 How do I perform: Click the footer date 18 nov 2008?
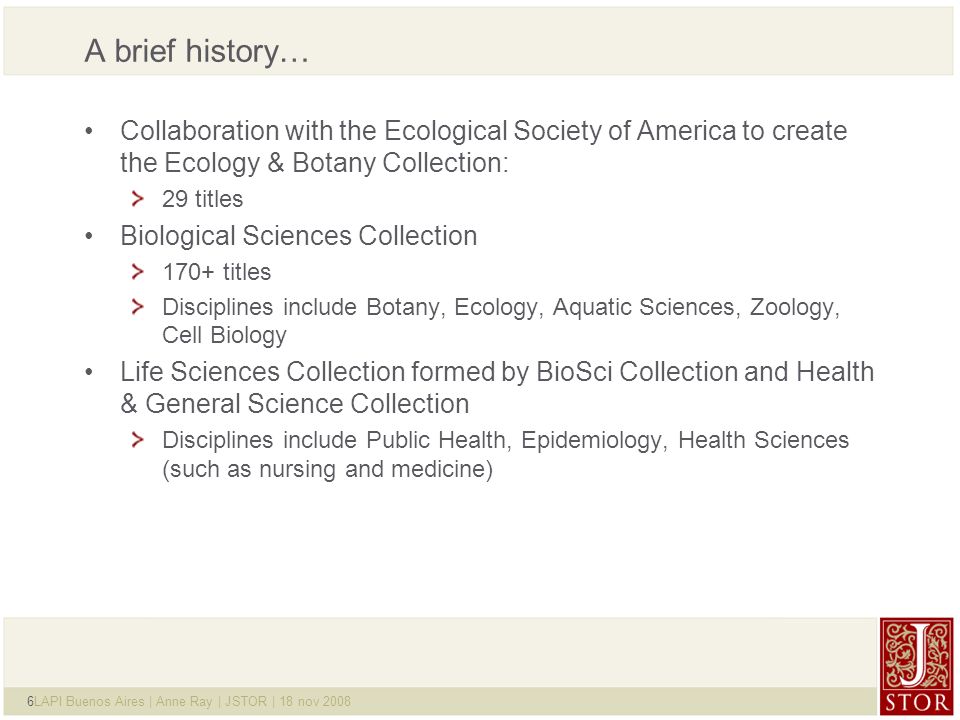pyautogui.click(x=315, y=702)
